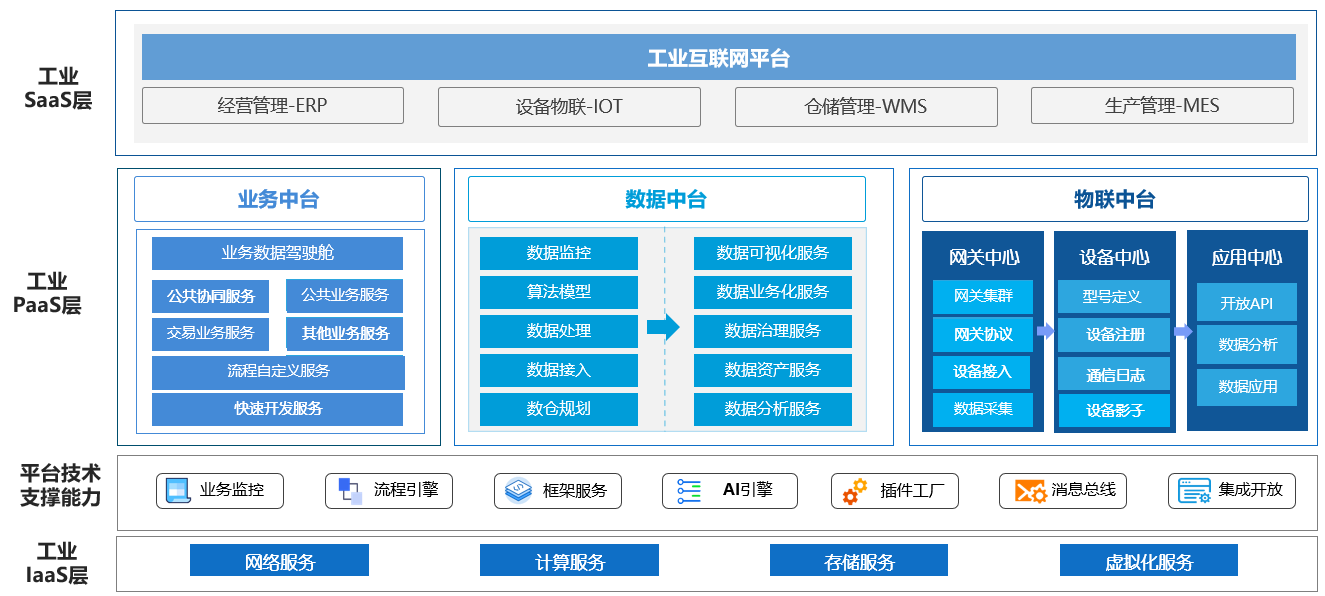Select the 设备影子 box
Image resolution: width=1325 pixels, height=596 pixels.
[x=1113, y=410]
